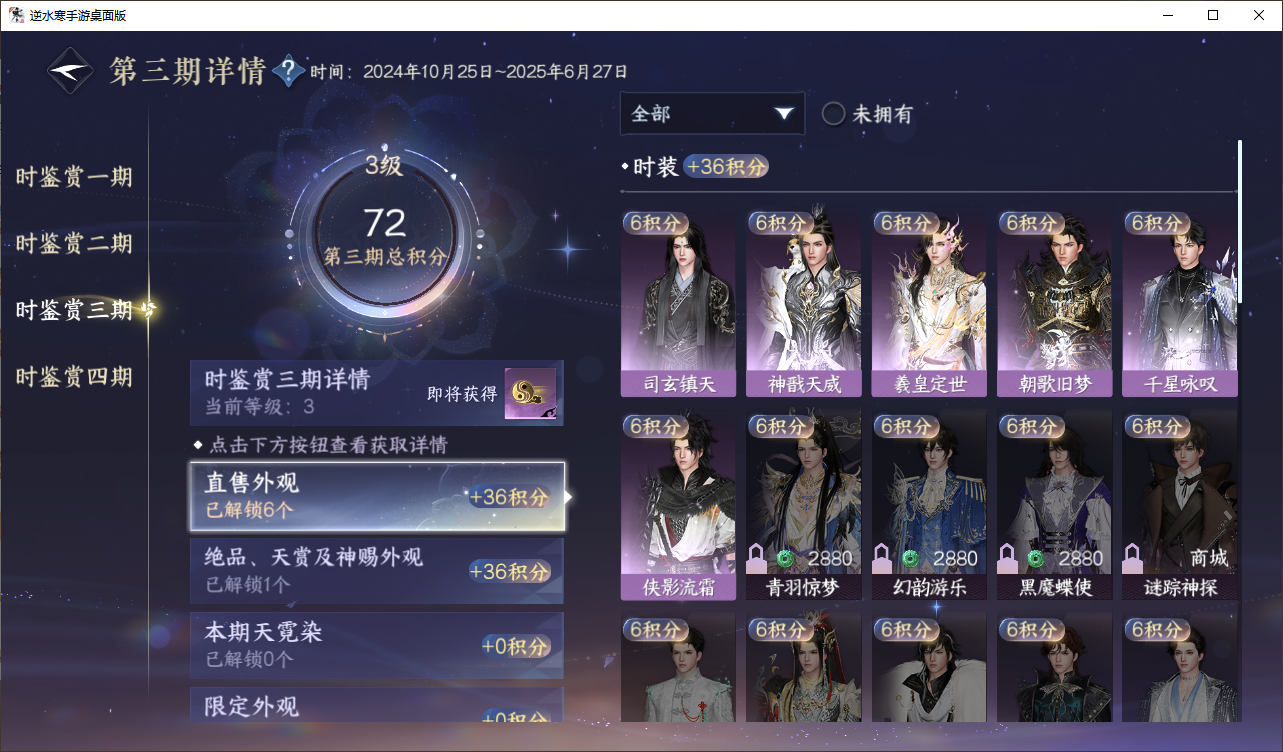Click jade currency icon on 幻韵游乐
This screenshot has height=752, width=1283.
tap(909, 558)
